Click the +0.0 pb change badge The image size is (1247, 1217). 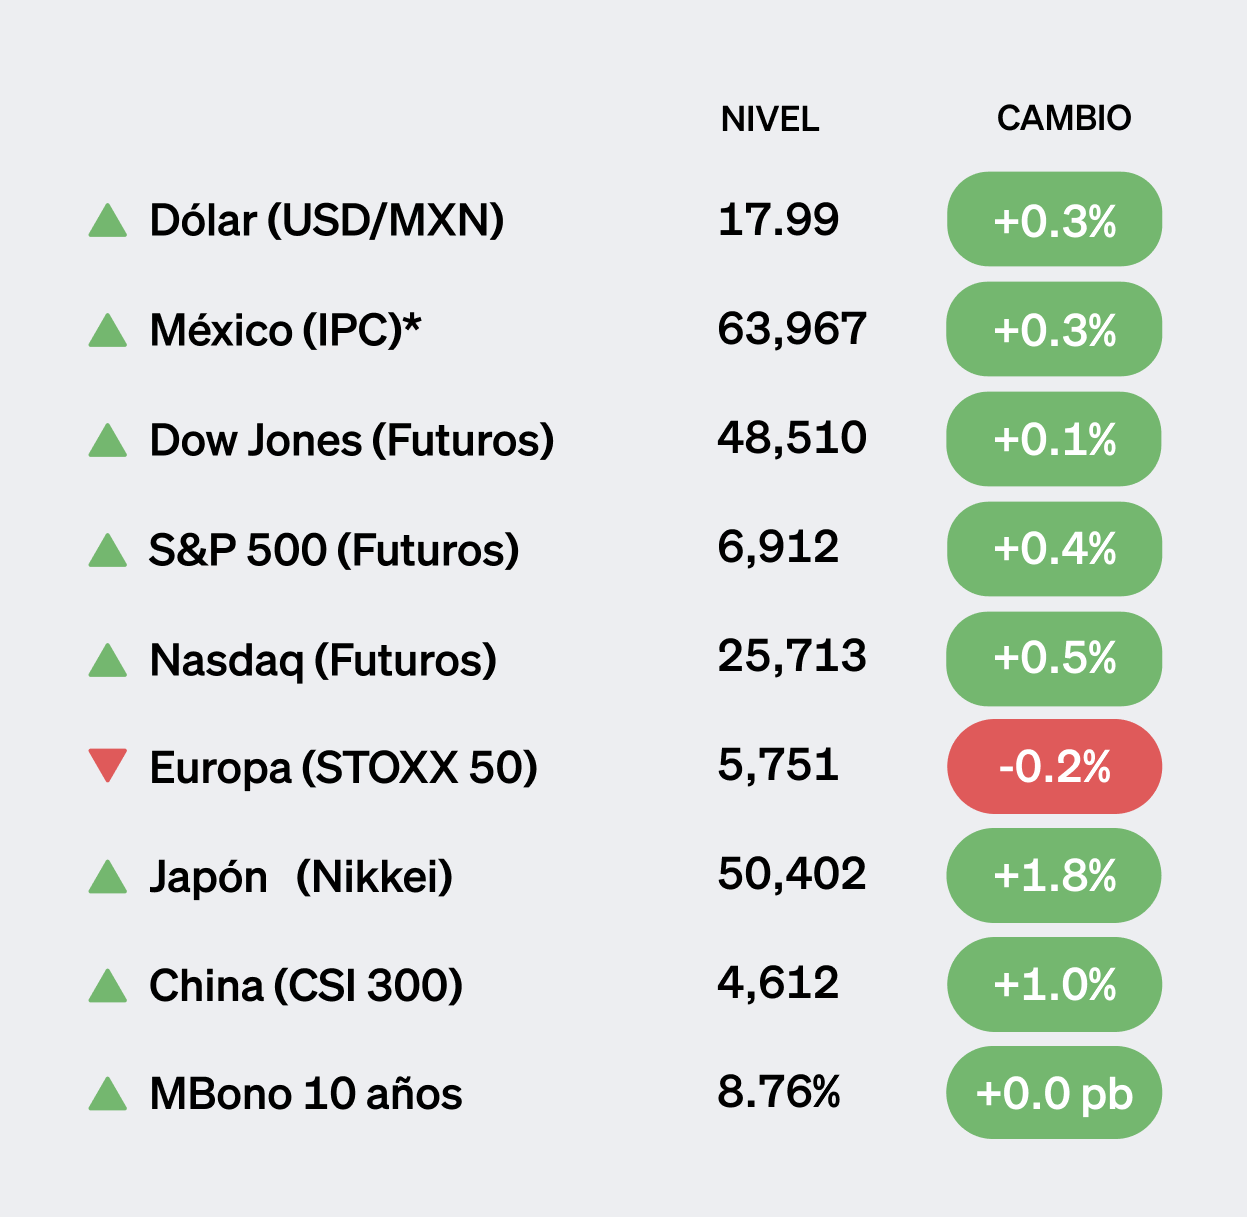click(1054, 1093)
